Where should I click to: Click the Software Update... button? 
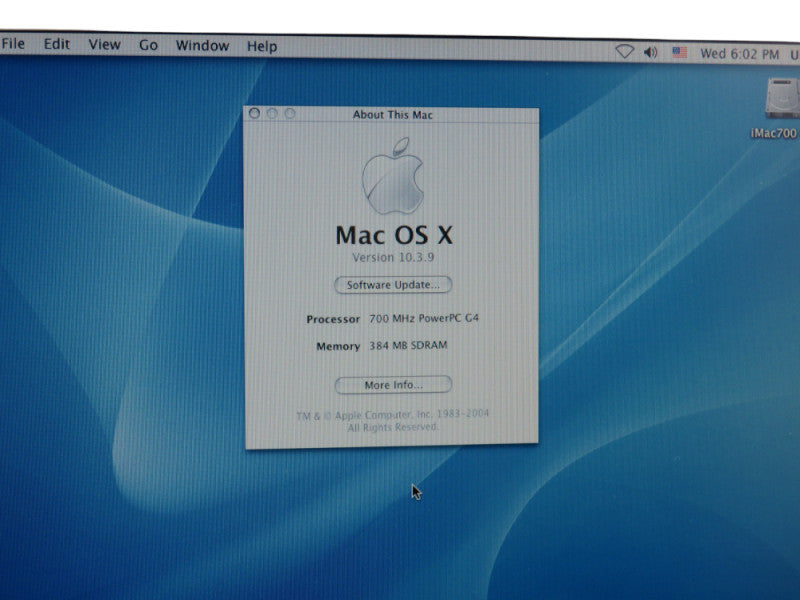click(393, 285)
